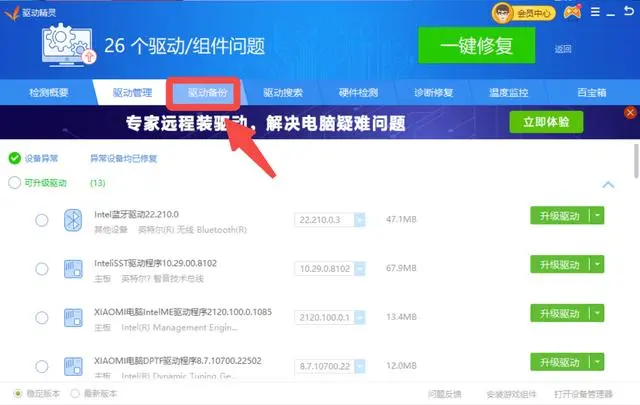Switch to the 驱动备份 tab
Screen dimensions: 640x405
pyautogui.click(x=208, y=92)
